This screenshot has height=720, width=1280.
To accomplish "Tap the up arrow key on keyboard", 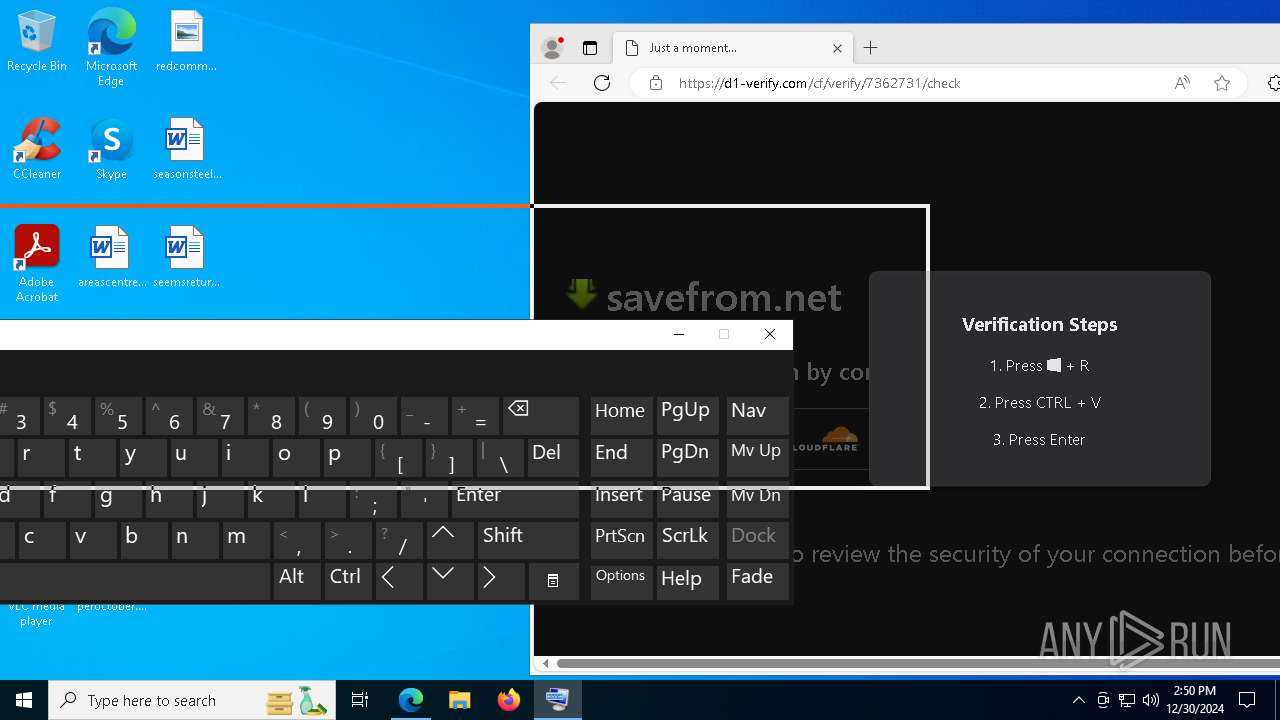I will (x=450, y=540).
